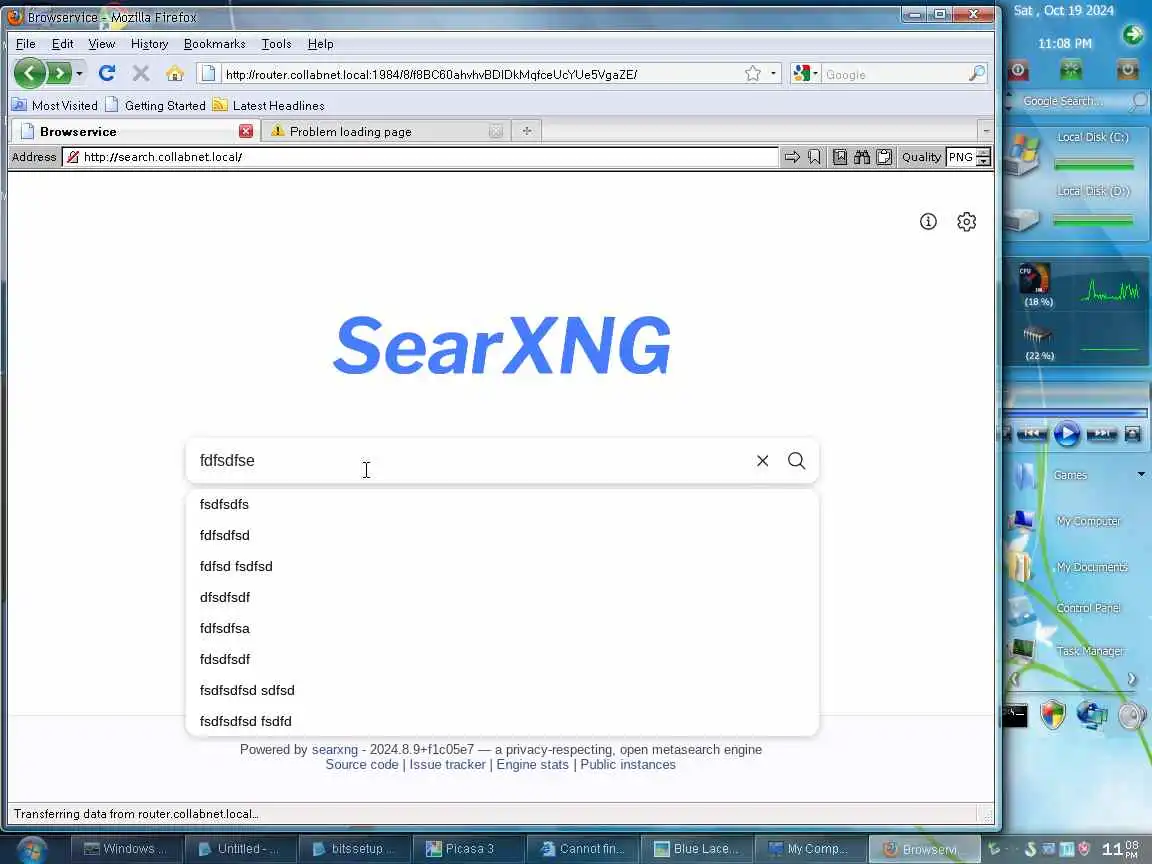Play media with sidebar play button
Screen dimensions: 1152x864
[x=1067, y=433]
